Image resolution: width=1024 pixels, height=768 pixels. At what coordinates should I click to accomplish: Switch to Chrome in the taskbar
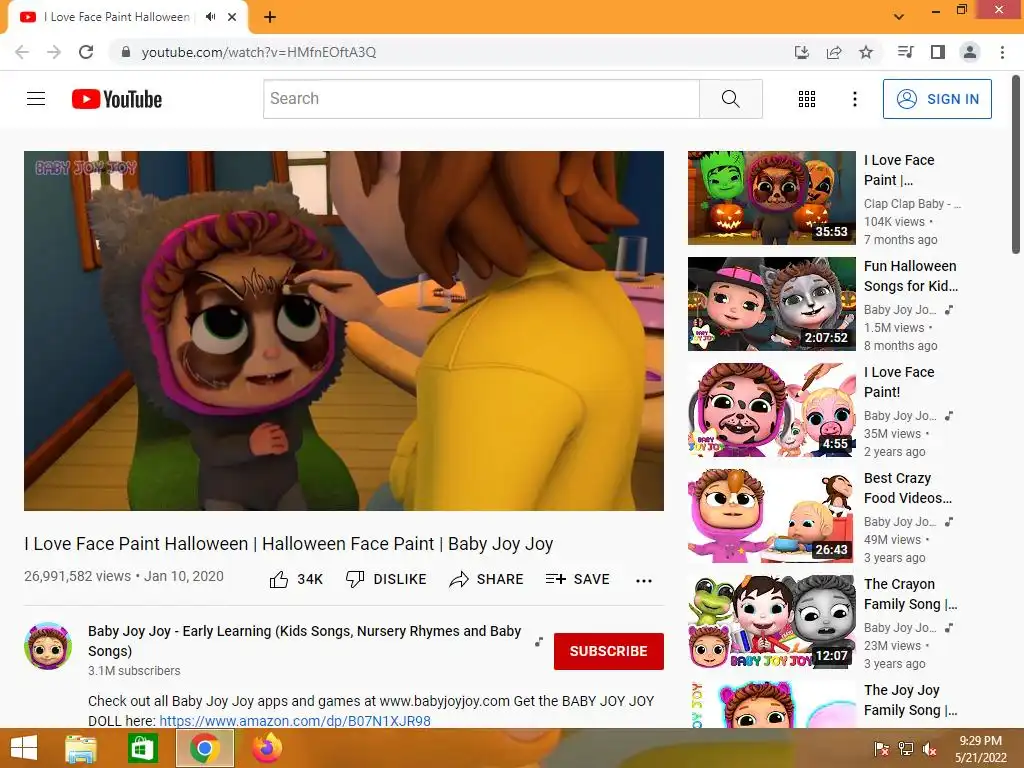point(204,748)
